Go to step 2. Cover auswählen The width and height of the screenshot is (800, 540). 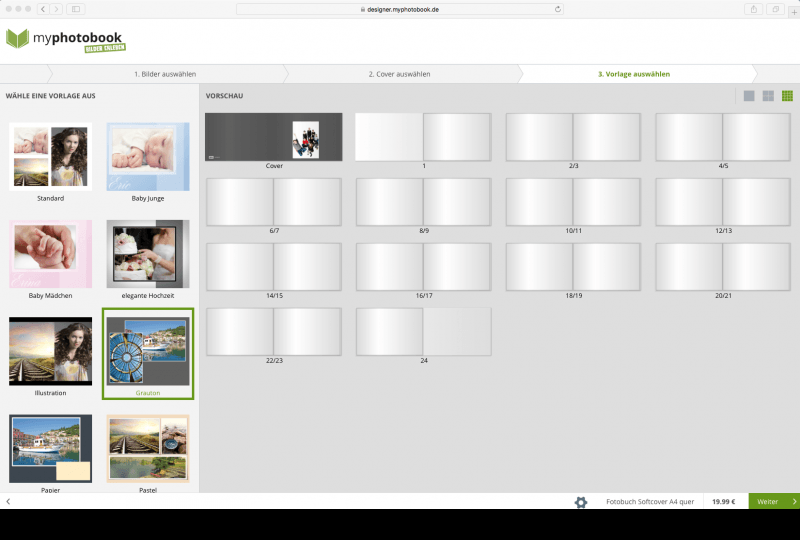399,74
